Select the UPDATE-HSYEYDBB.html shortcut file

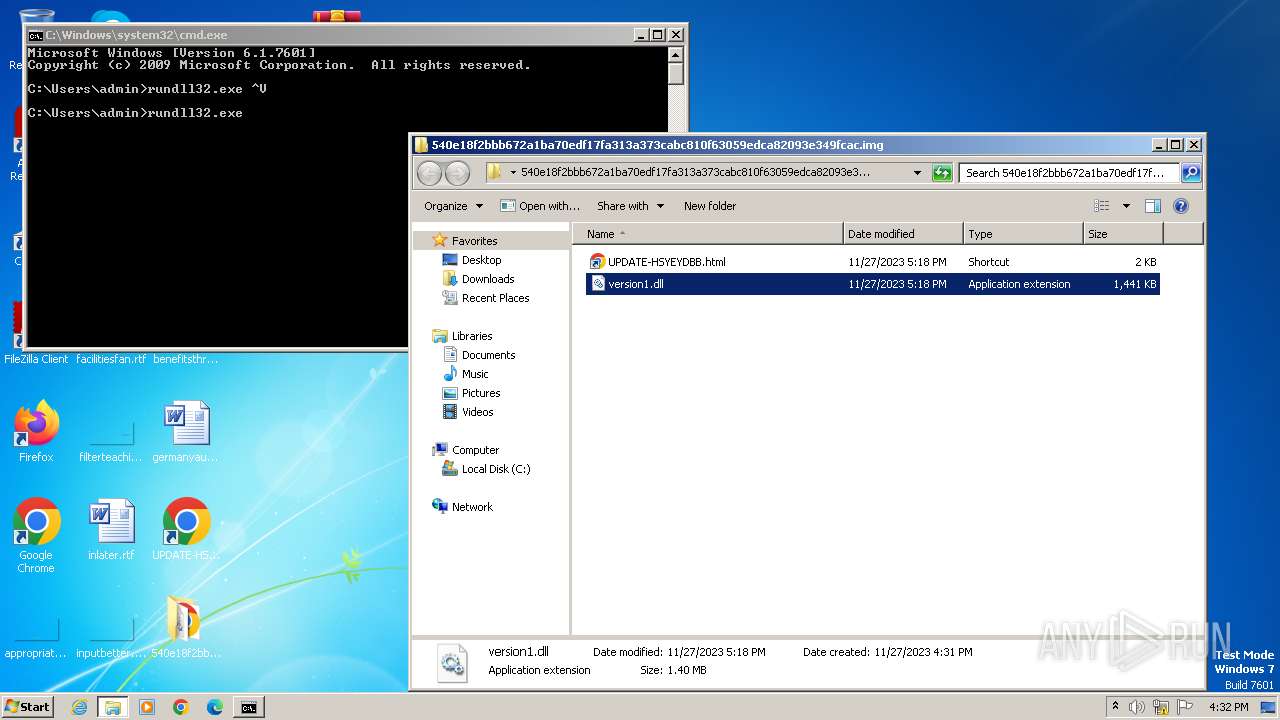click(657, 262)
